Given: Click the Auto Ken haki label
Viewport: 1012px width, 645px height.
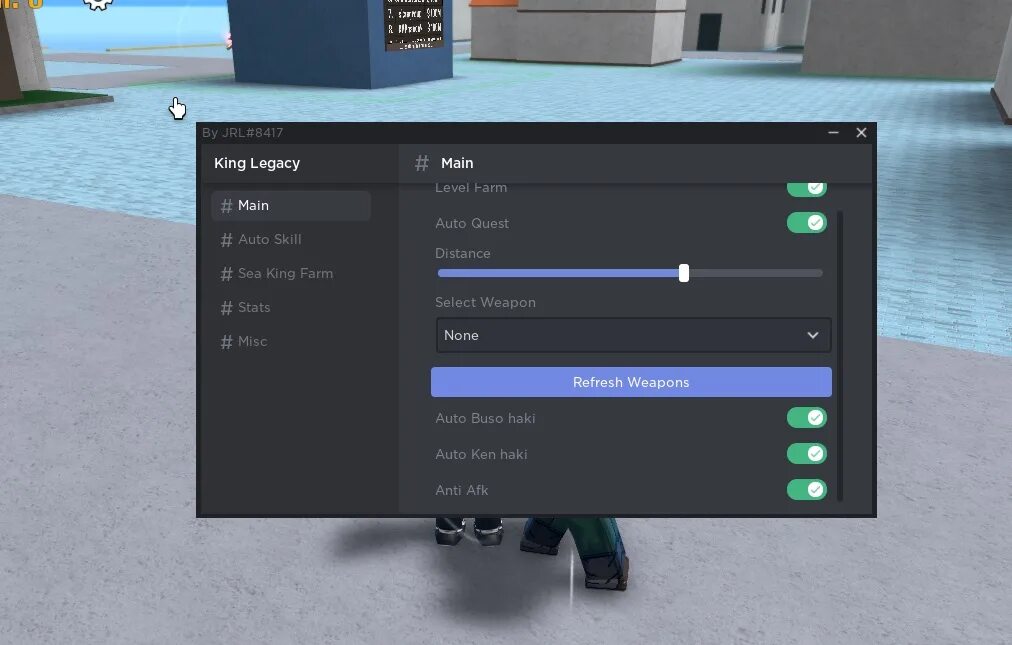Looking at the screenshot, I should point(481,455).
